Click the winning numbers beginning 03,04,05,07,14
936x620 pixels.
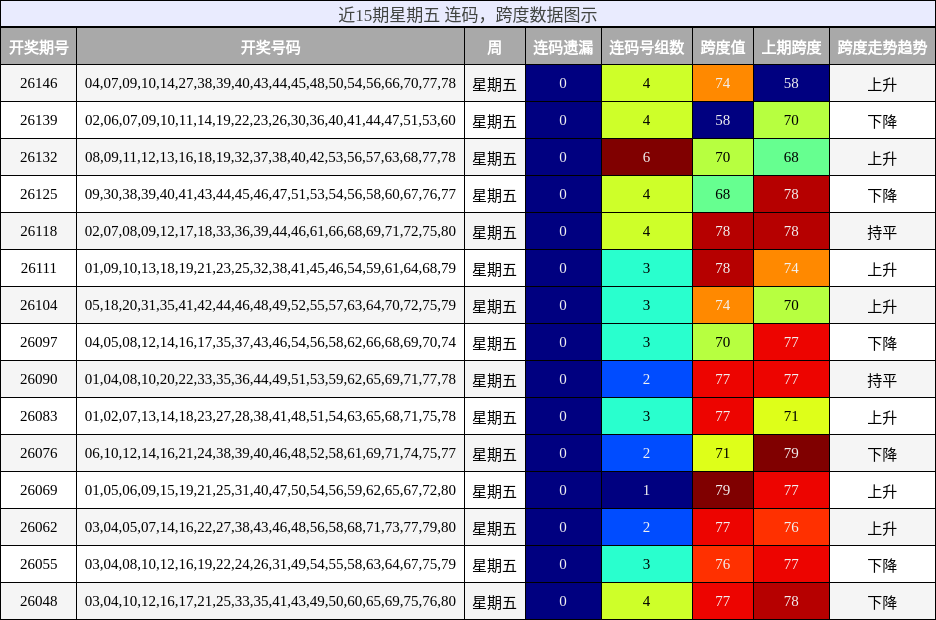[270, 527]
